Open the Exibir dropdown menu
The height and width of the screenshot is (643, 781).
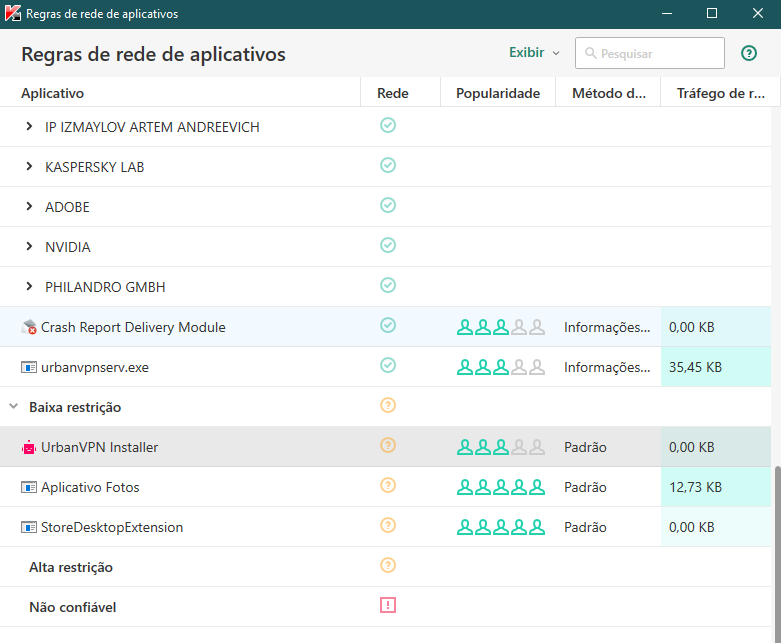534,53
